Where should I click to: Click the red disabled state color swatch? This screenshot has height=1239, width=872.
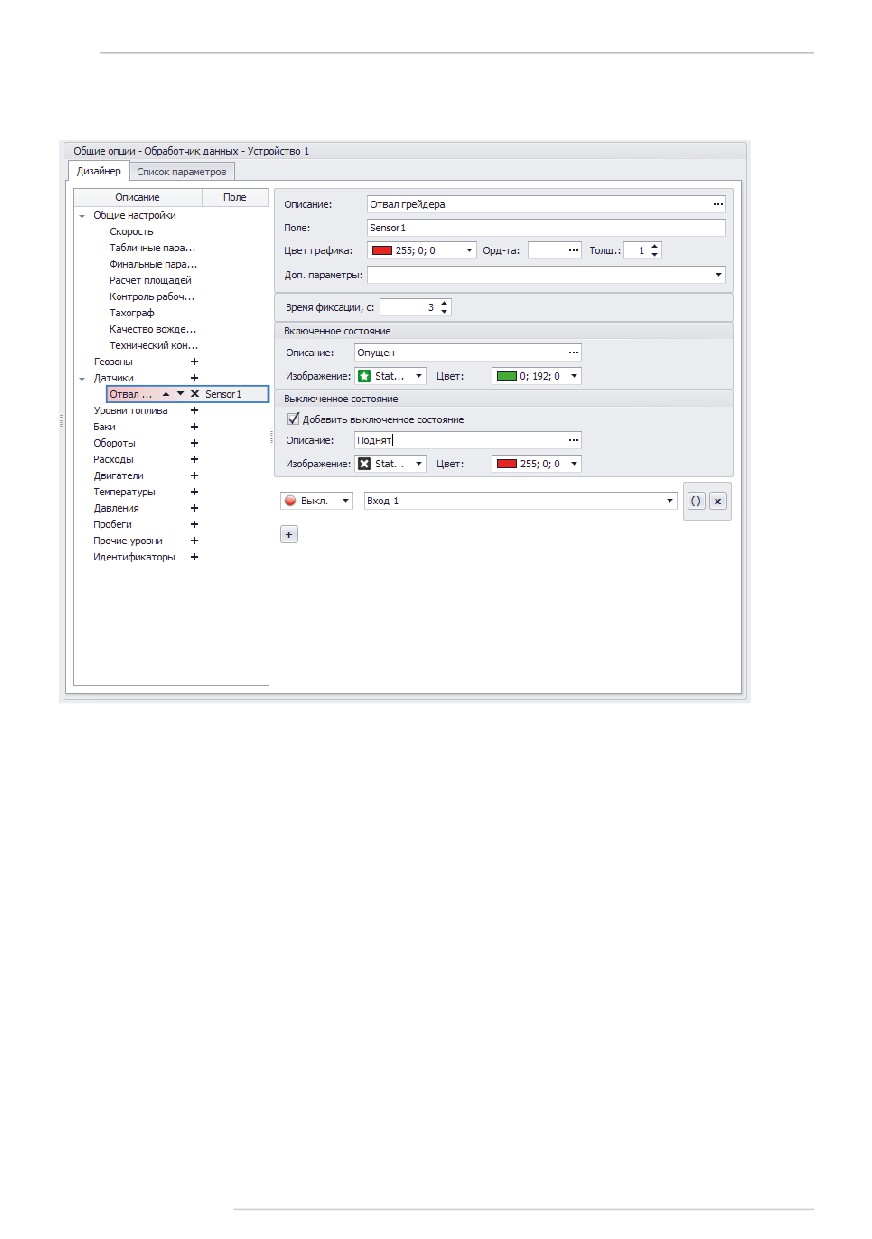pyautogui.click(x=506, y=464)
